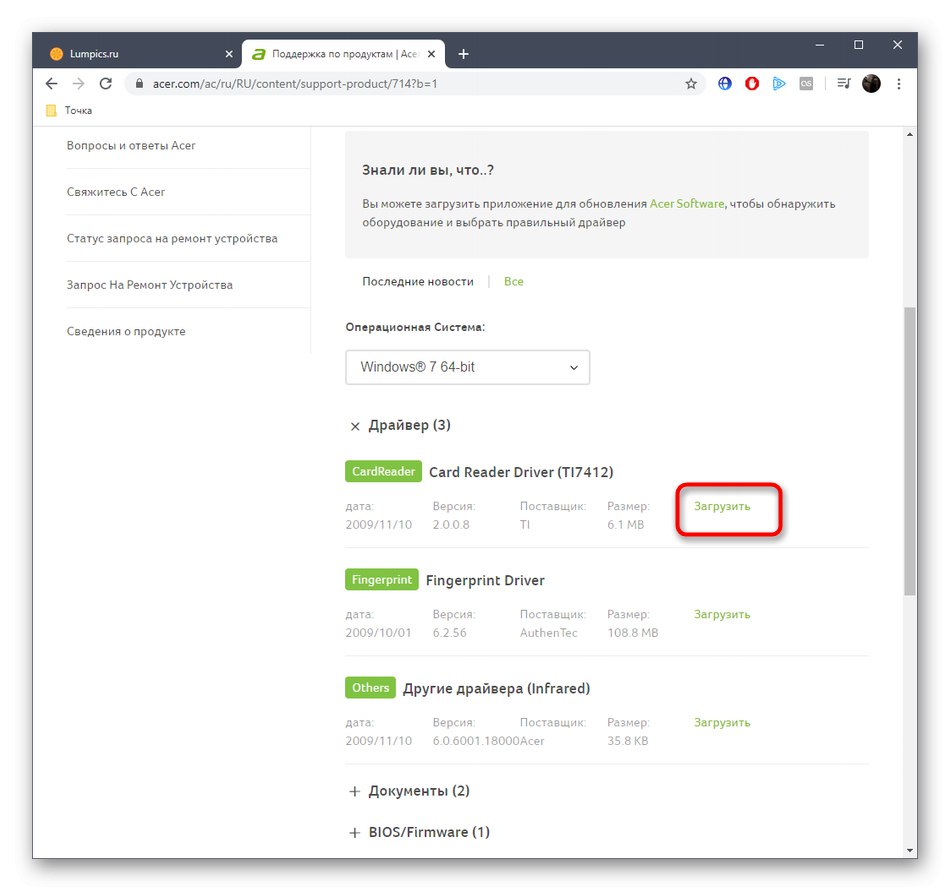Viewport: 950px width, 891px height.
Task: Click the size value 108.8 MB
Action: coord(633,632)
